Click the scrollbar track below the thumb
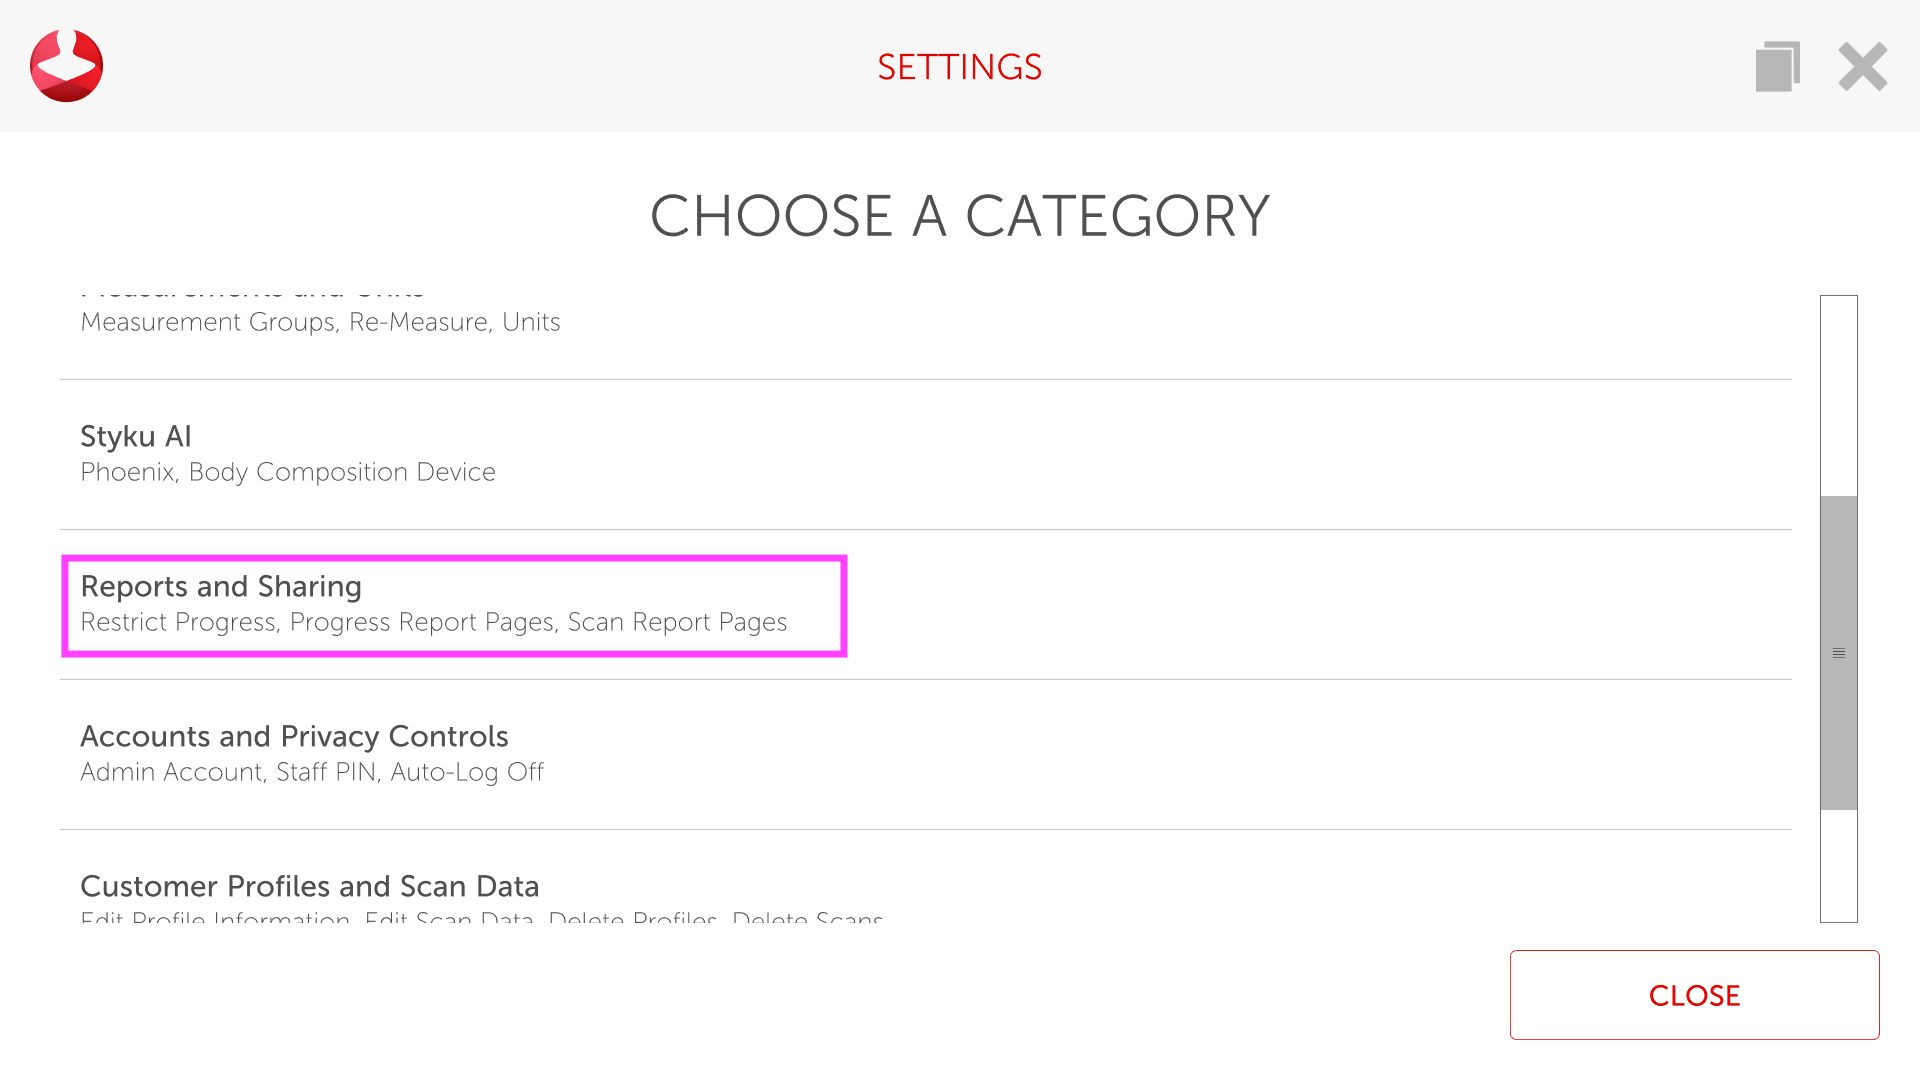 tap(1838, 865)
